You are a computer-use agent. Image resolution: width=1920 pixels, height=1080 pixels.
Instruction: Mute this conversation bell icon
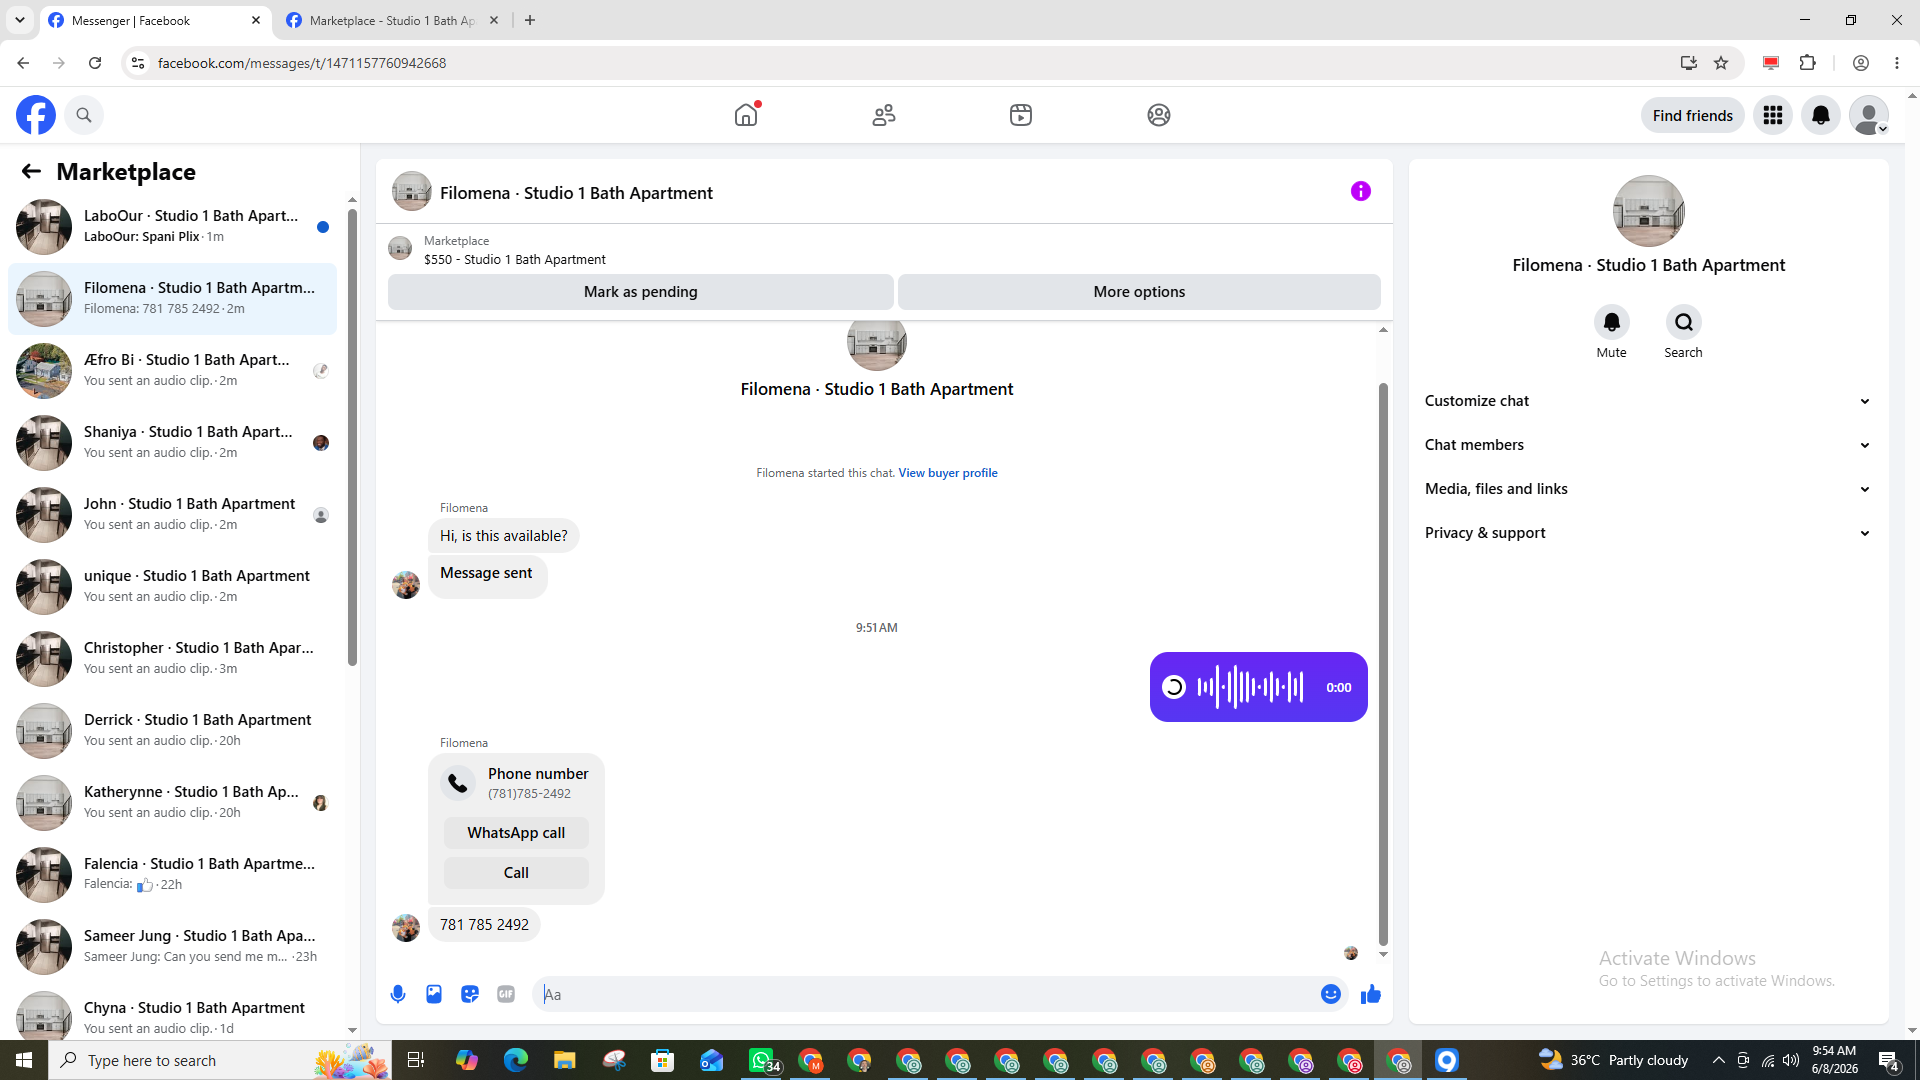click(1612, 322)
